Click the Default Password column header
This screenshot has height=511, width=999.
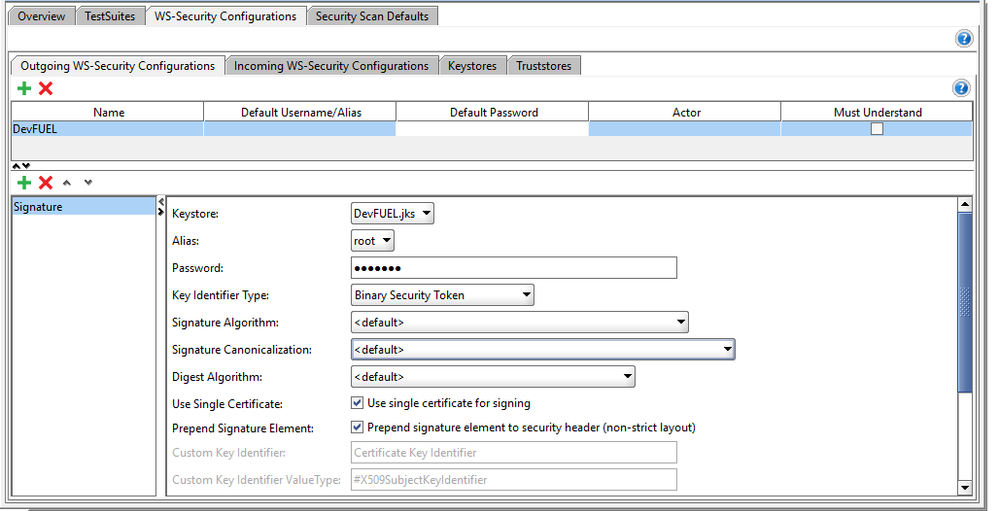point(493,112)
